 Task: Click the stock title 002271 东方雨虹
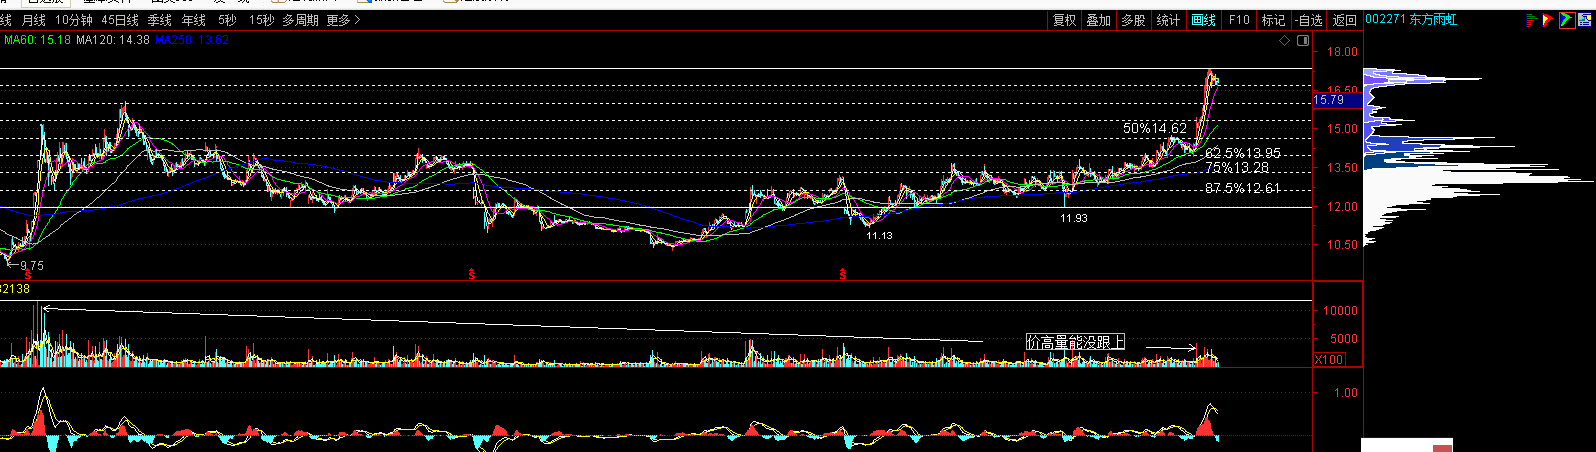tap(1411, 20)
